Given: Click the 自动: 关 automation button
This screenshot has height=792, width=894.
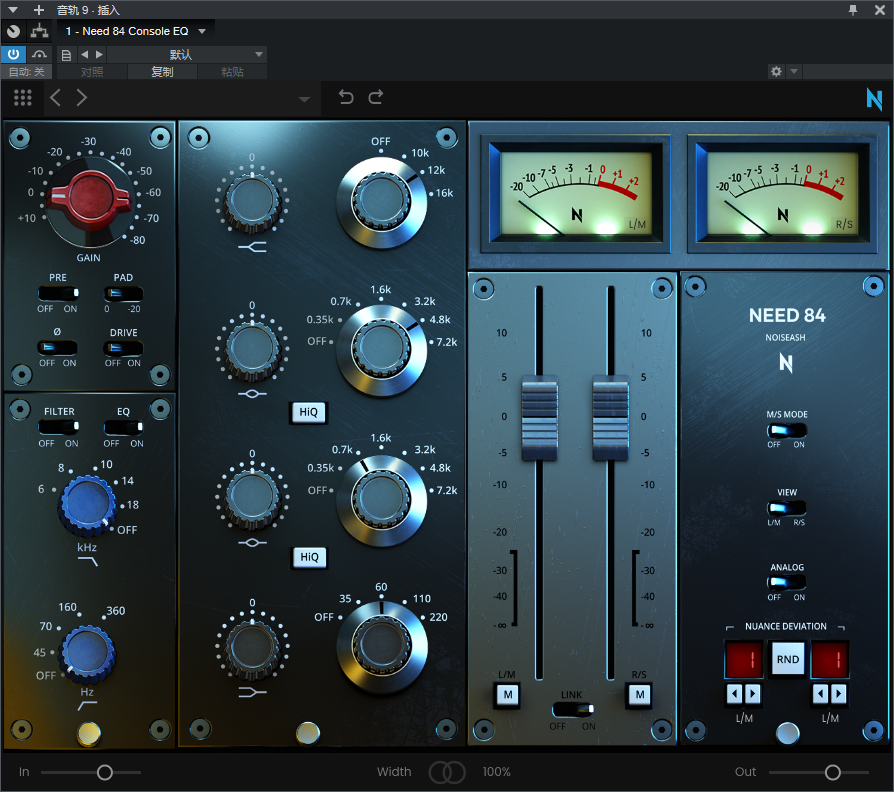Looking at the screenshot, I should pyautogui.click(x=26, y=72).
